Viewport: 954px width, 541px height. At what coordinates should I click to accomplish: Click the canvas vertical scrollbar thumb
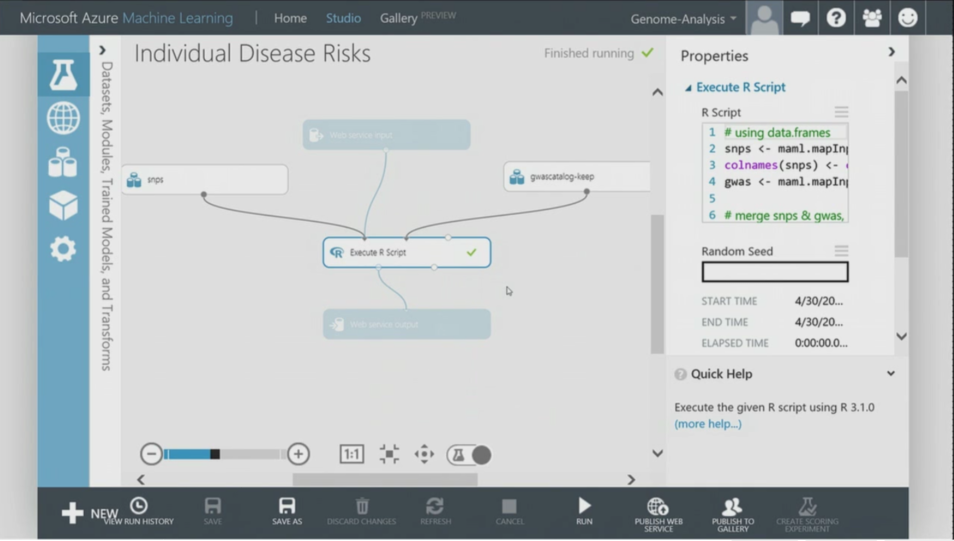(x=657, y=284)
